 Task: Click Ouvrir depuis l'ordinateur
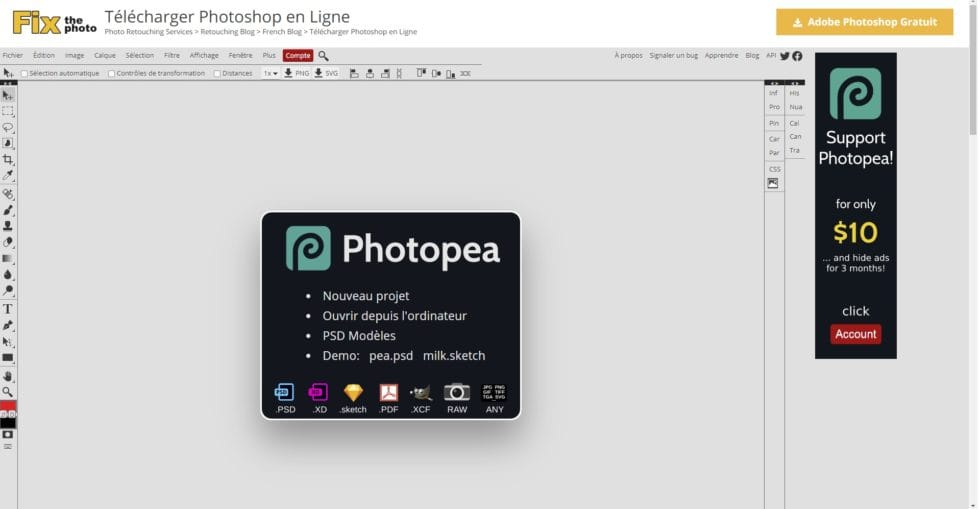tap(394, 316)
